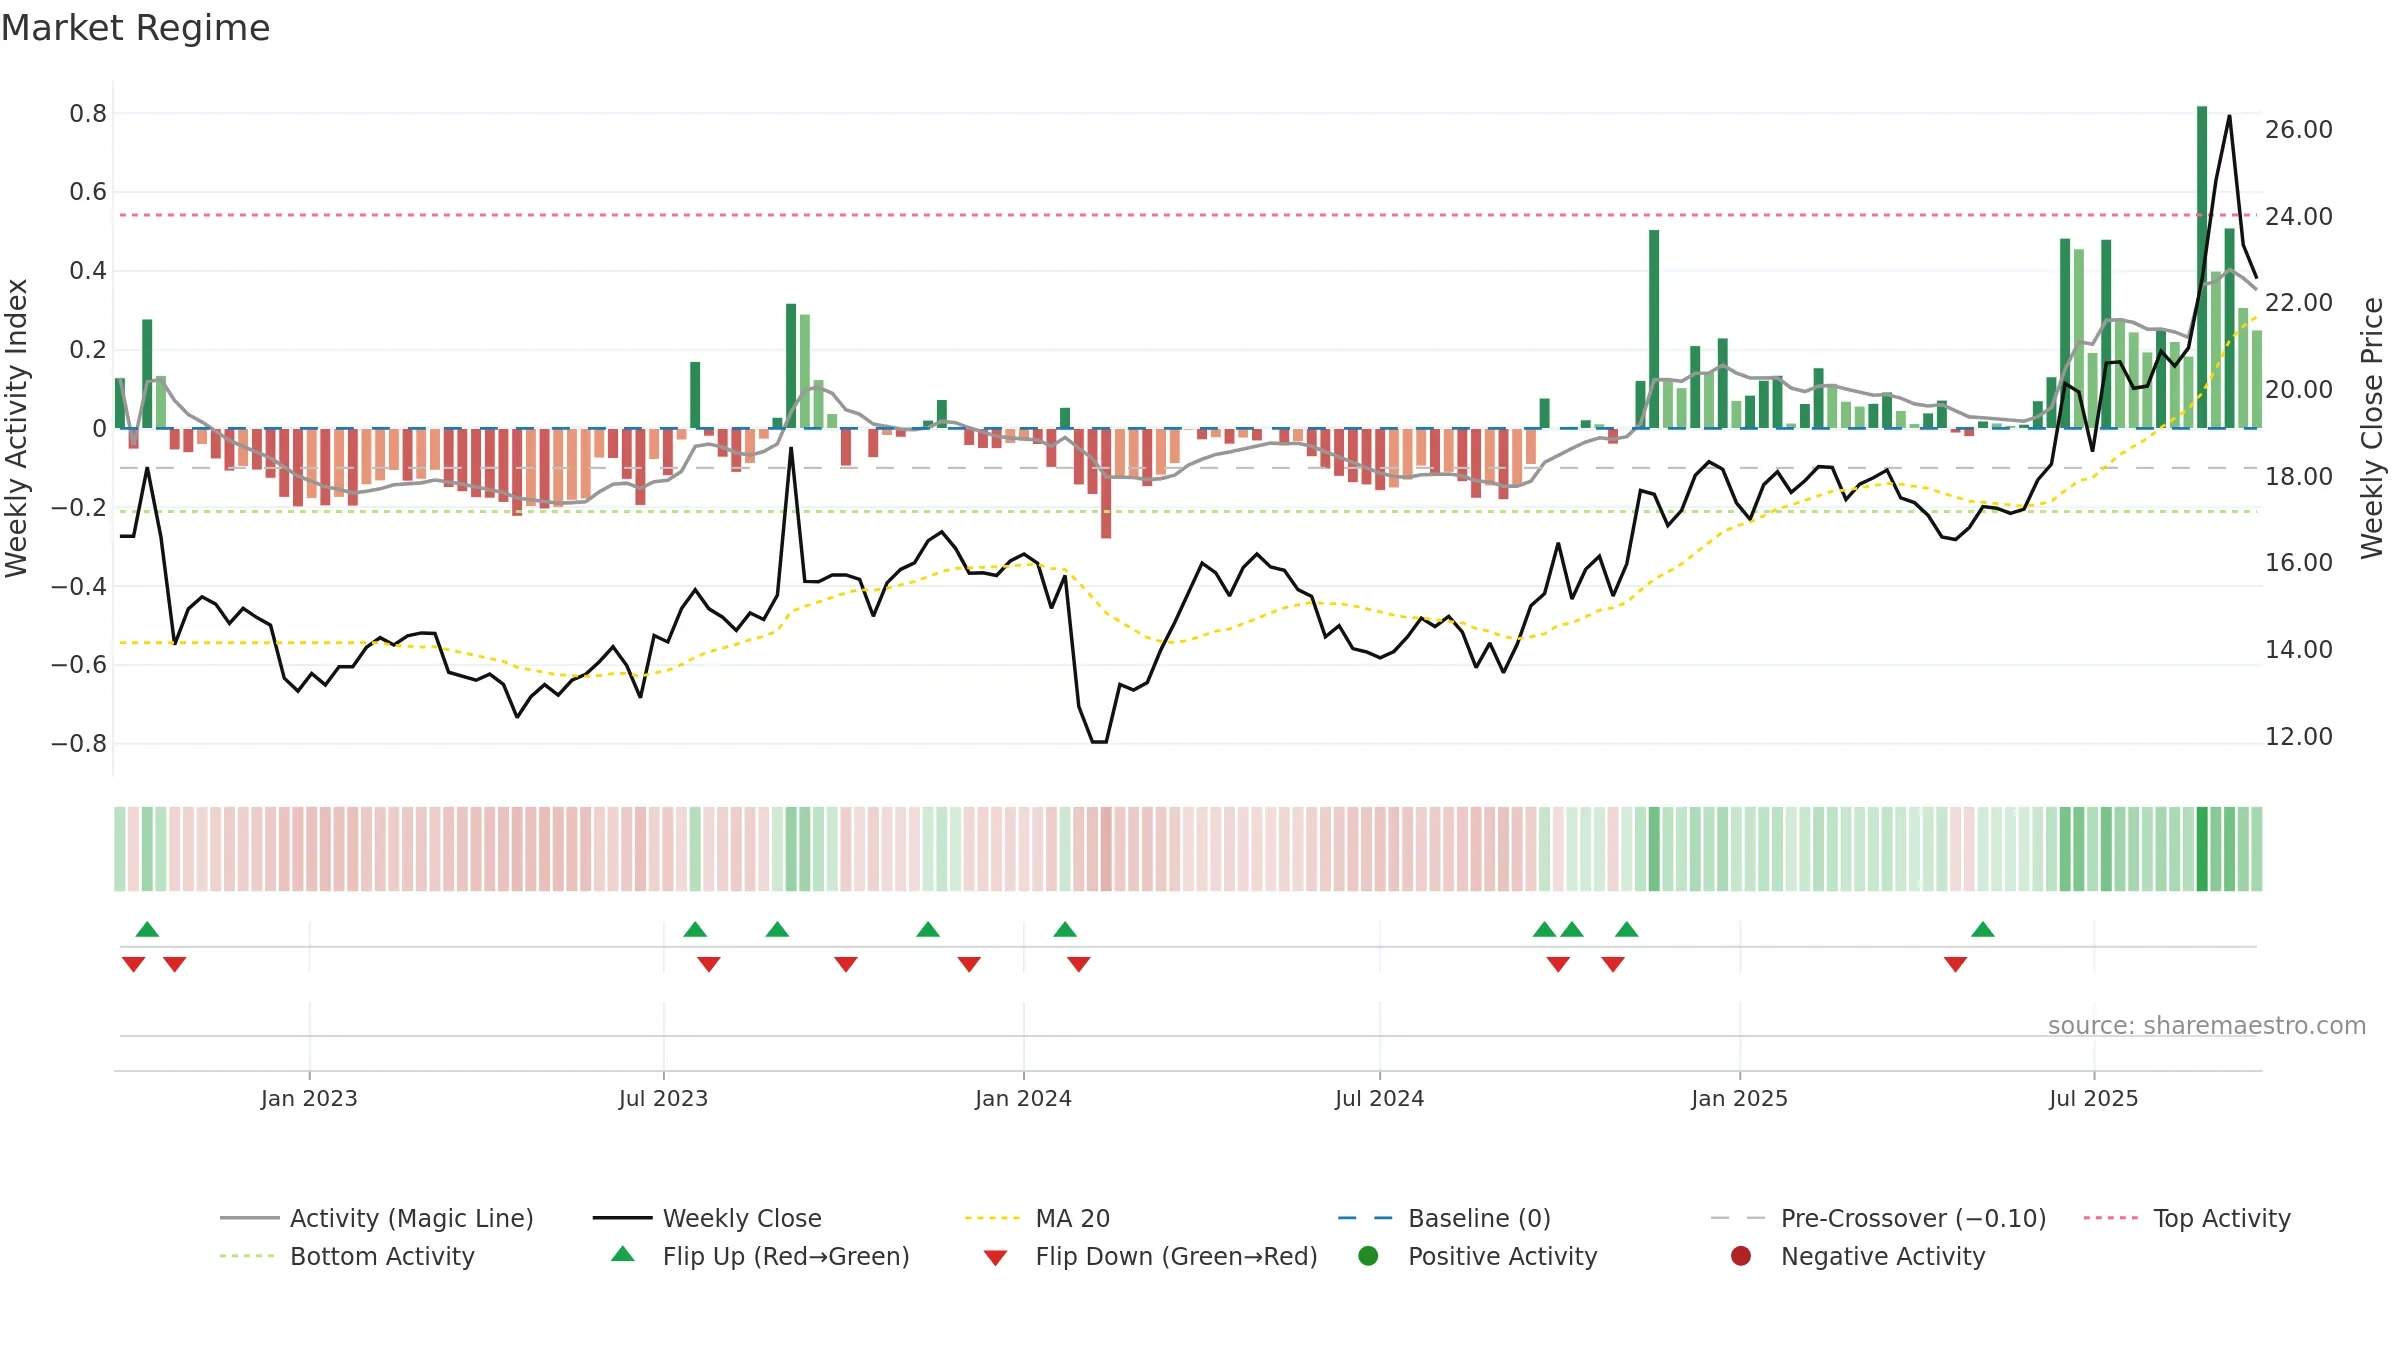Select green flip-up triangle just after Jul 2023
Screen dimensions: 2400x1350
pos(695,929)
